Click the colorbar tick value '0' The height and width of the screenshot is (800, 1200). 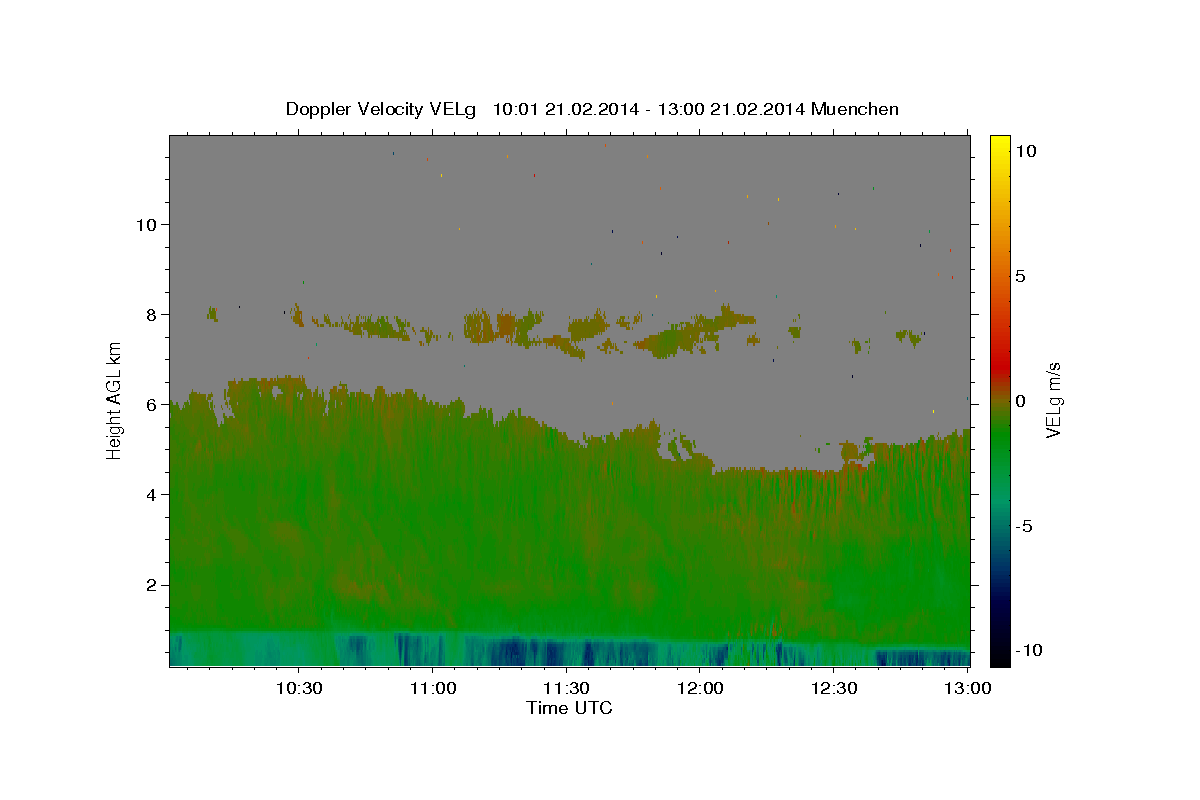(1020, 401)
